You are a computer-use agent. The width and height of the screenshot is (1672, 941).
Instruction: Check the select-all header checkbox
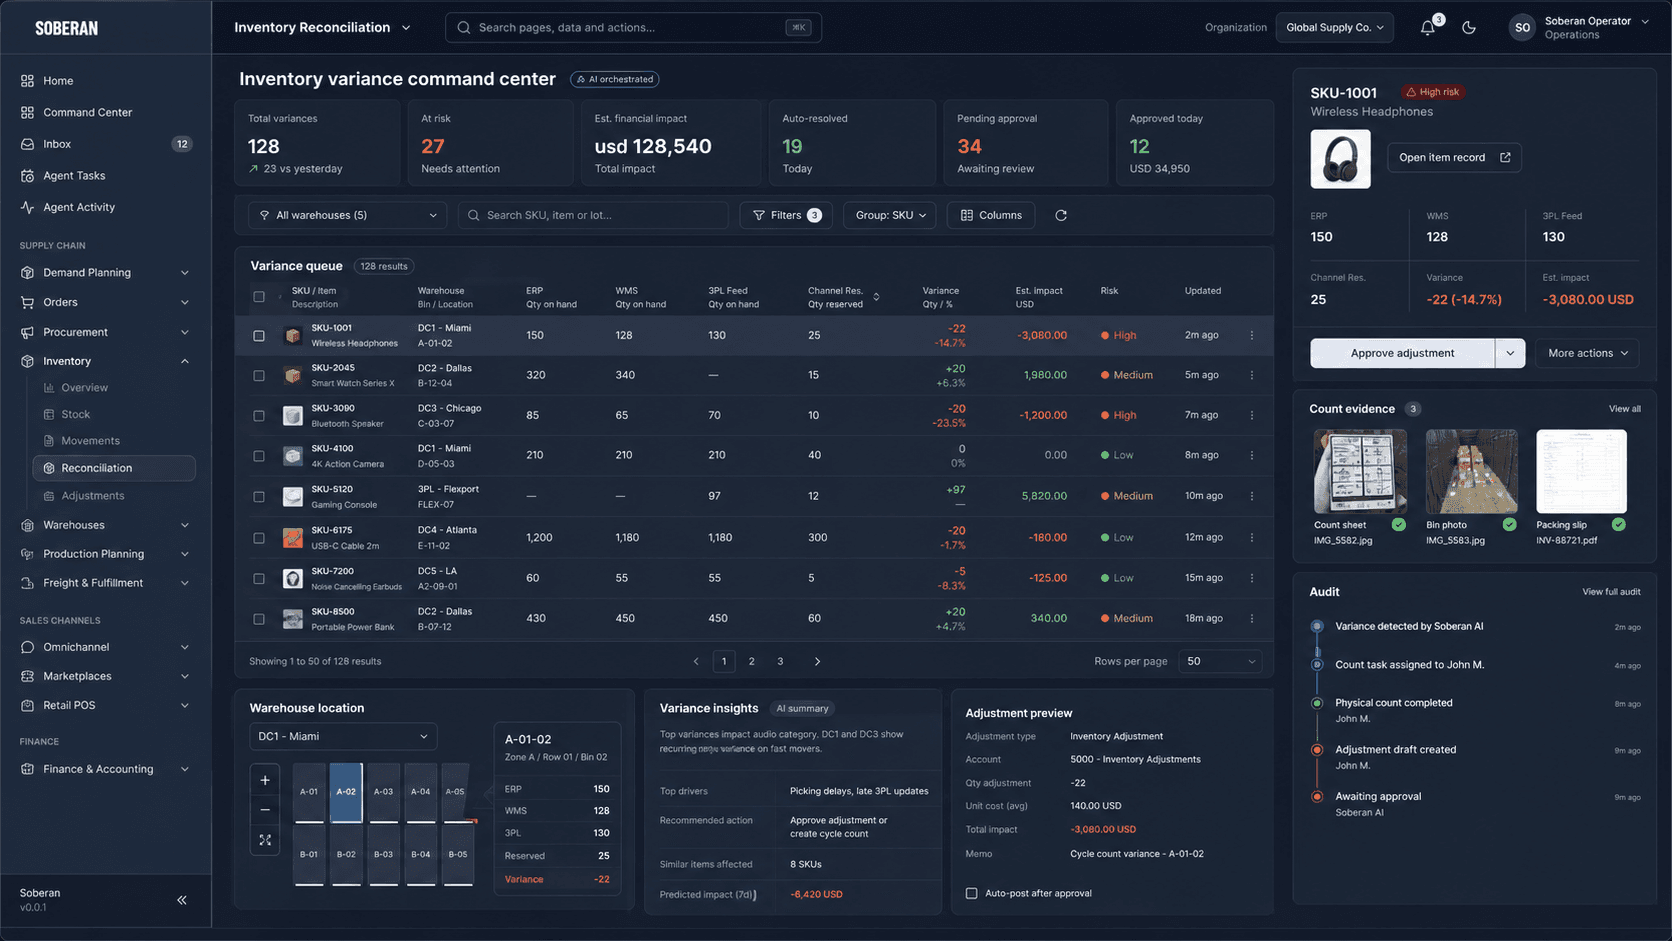coord(259,297)
